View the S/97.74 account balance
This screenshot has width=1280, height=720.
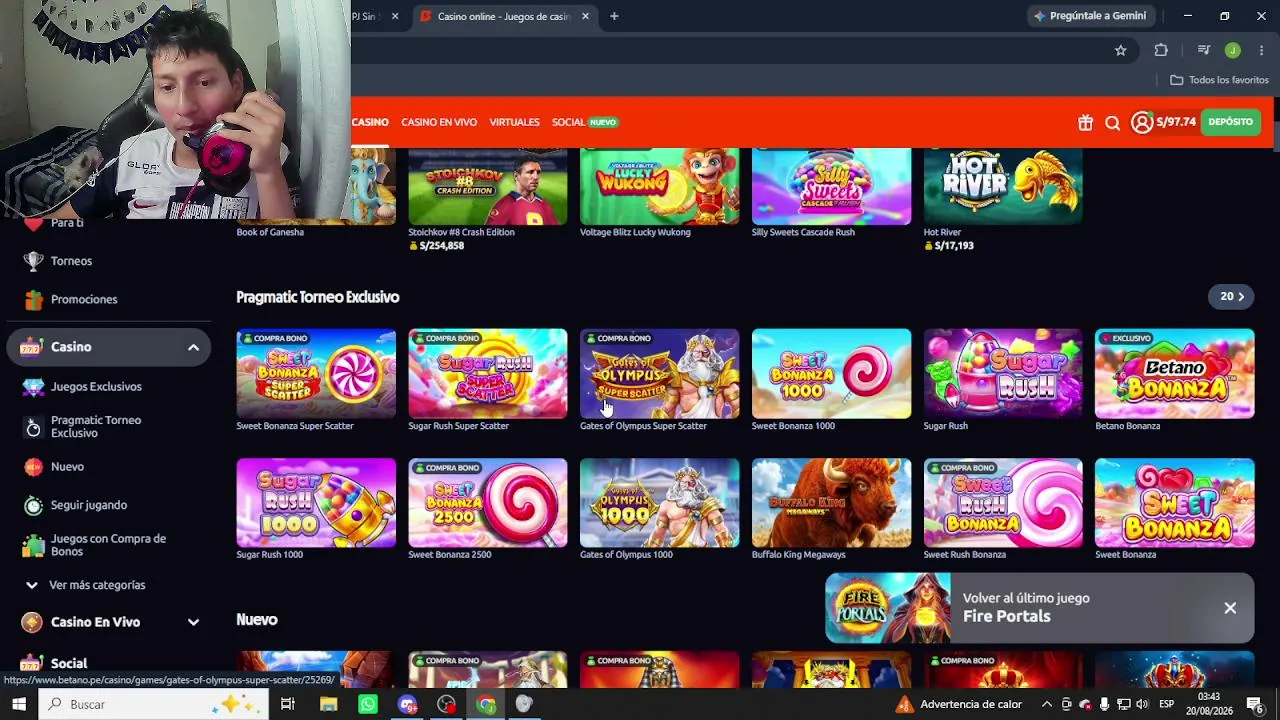point(1176,122)
